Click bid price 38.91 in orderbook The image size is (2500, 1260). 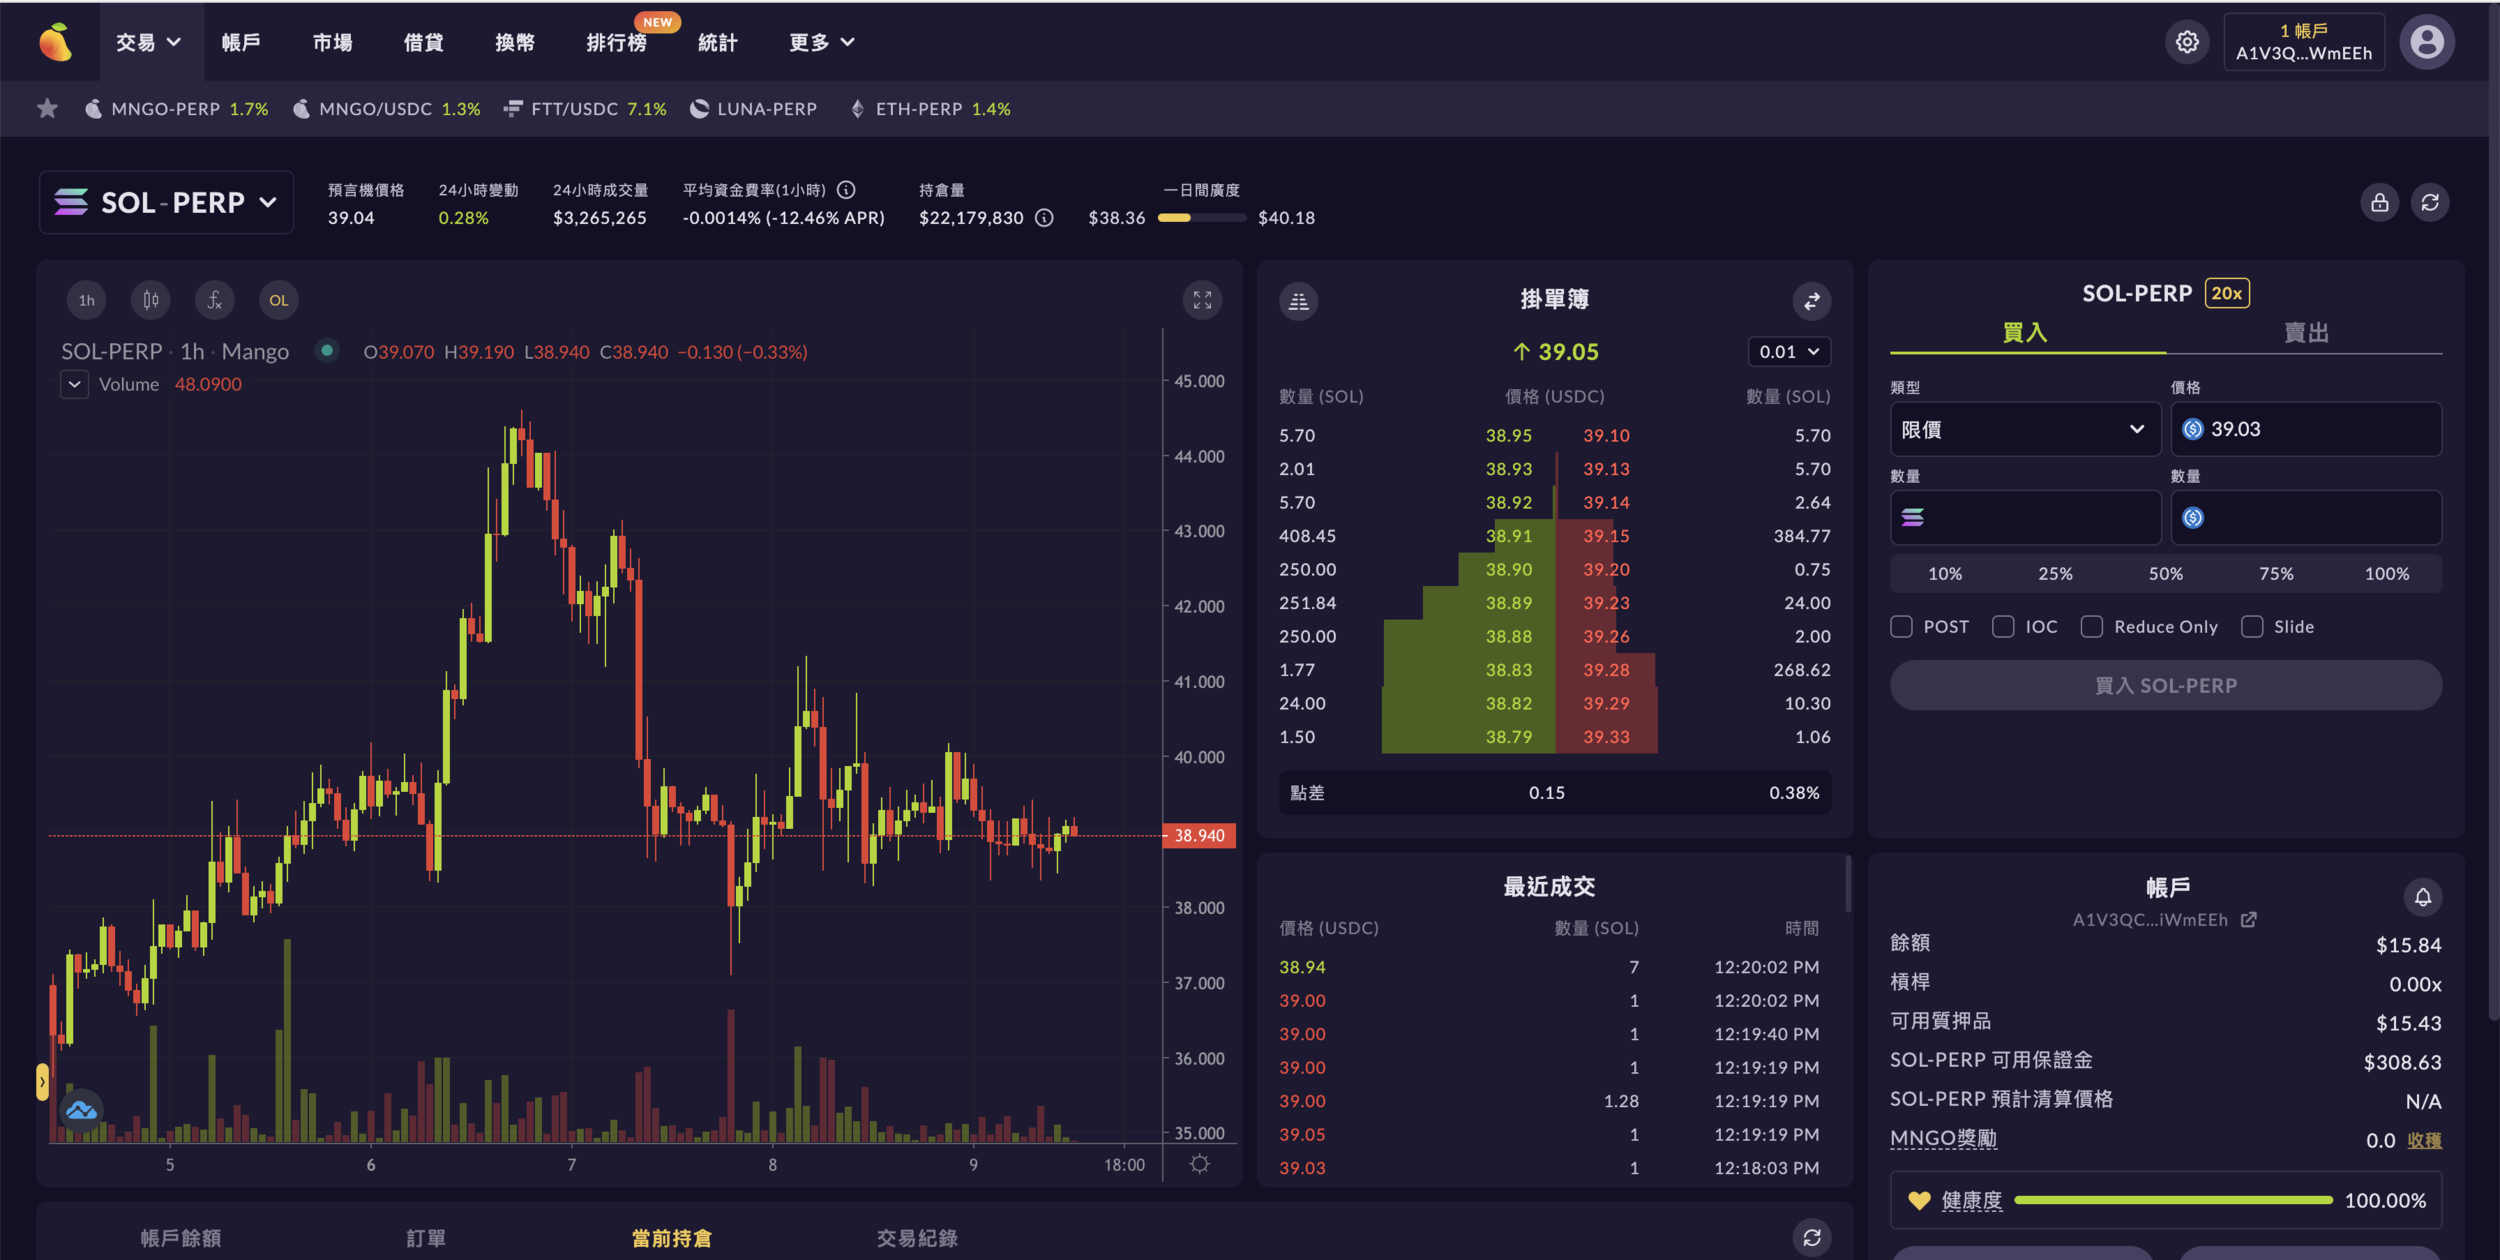(x=1508, y=536)
